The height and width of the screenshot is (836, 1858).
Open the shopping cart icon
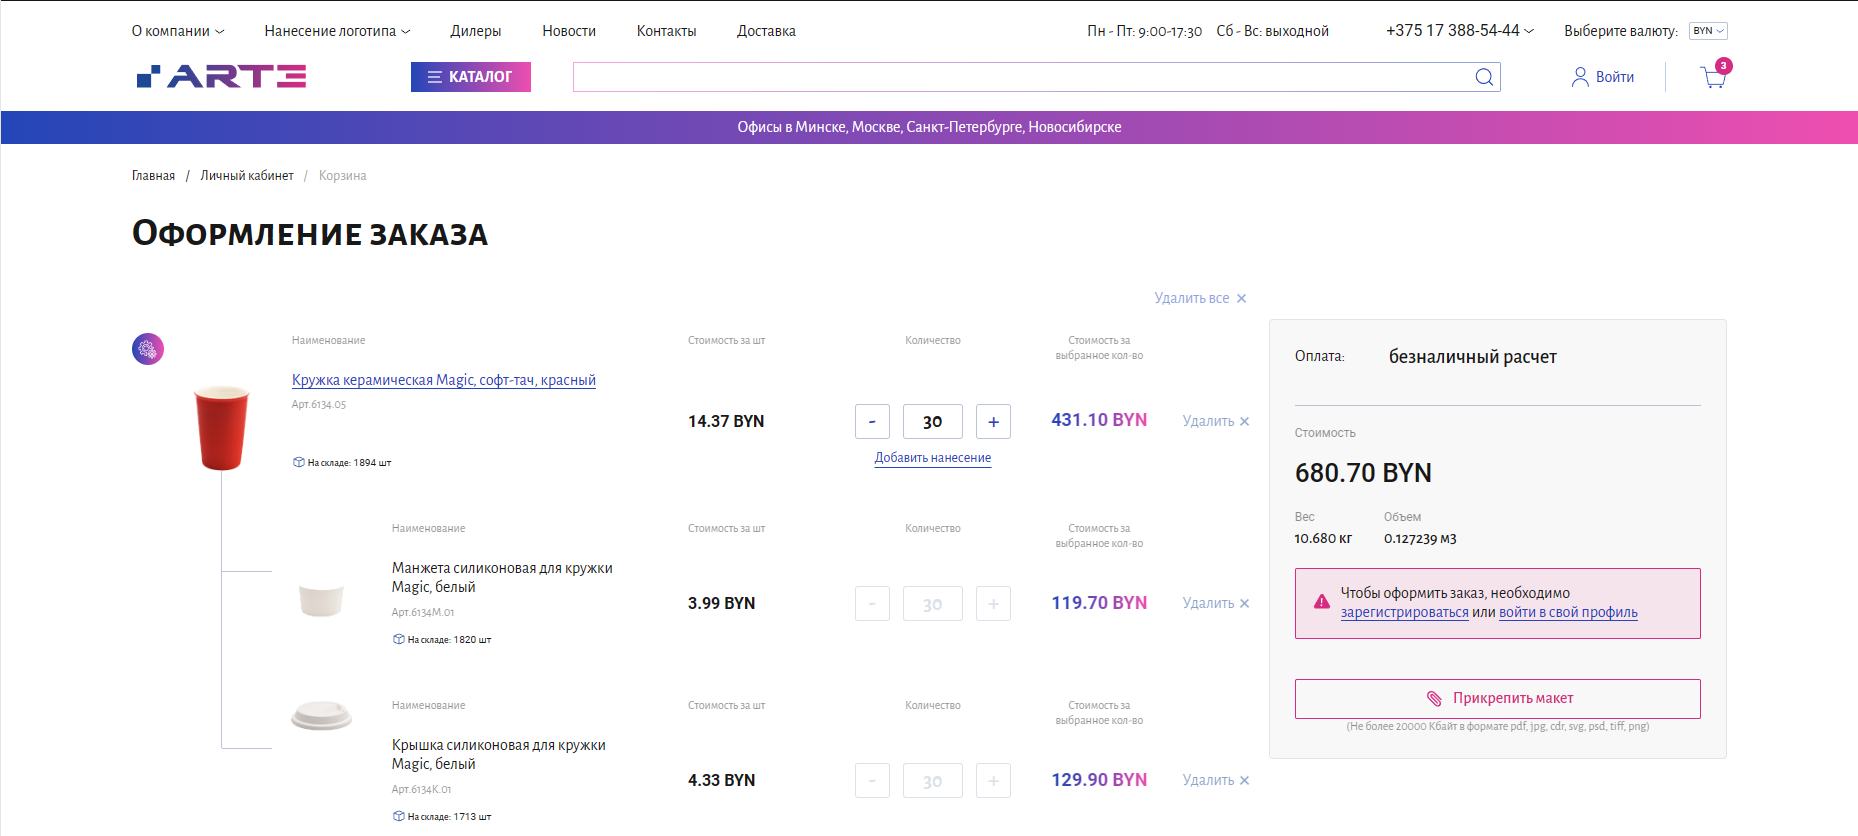(1713, 77)
